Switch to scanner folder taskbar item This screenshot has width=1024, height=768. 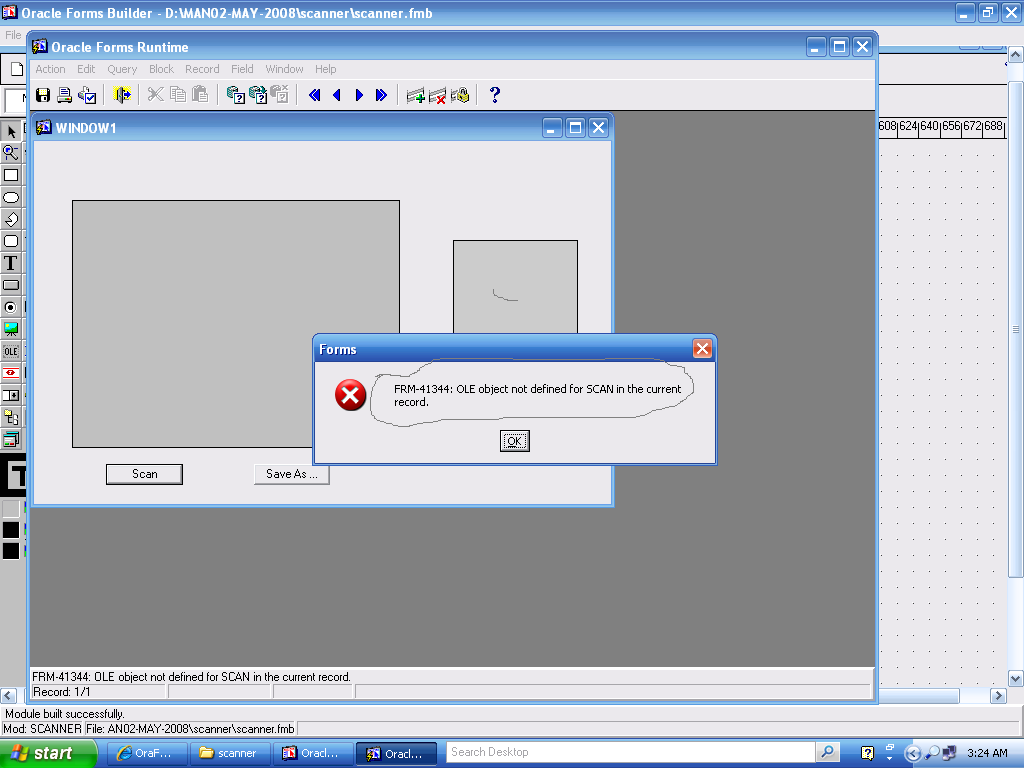[x=229, y=753]
